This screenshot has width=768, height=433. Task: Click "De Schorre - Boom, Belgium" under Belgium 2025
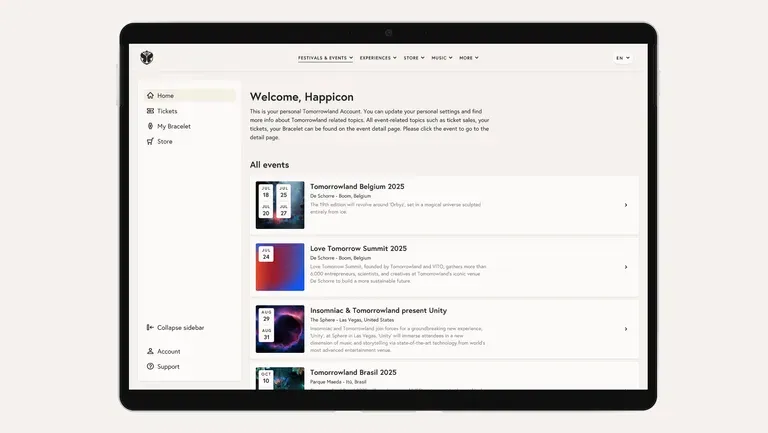pyautogui.click(x=340, y=196)
